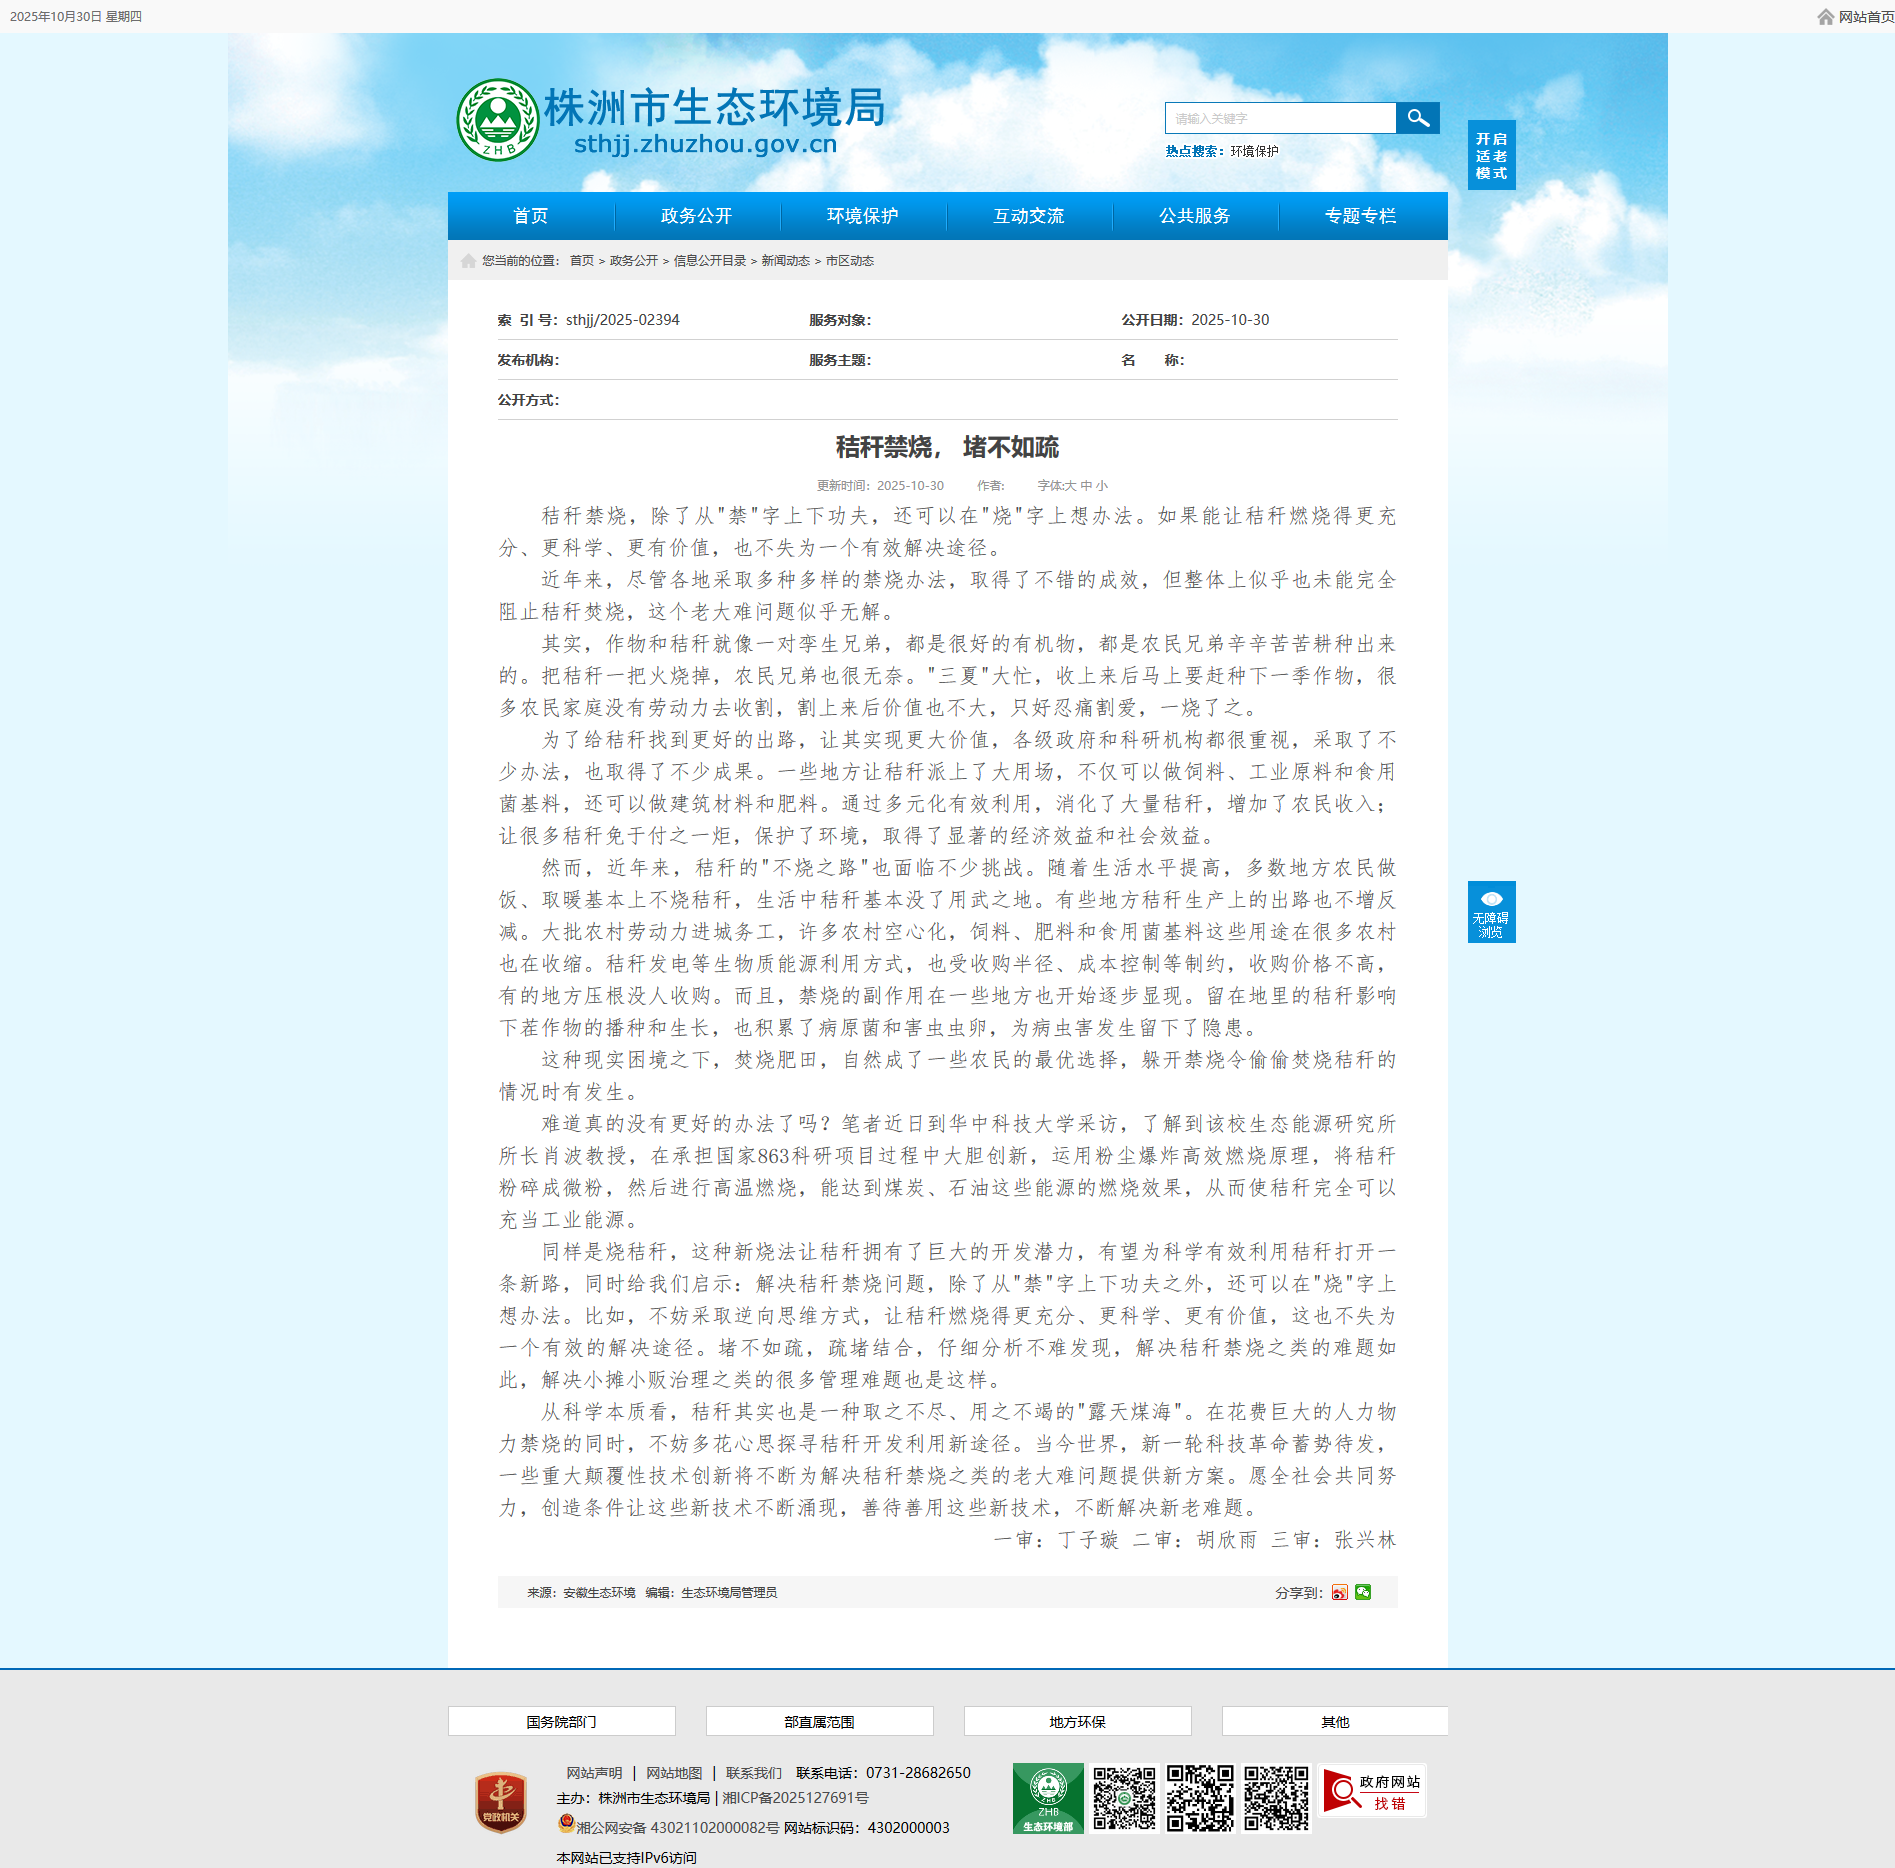Viewport: 1895px width, 1868px height.
Task: Expand the 部直属范围 links dropdown
Action: click(819, 1722)
